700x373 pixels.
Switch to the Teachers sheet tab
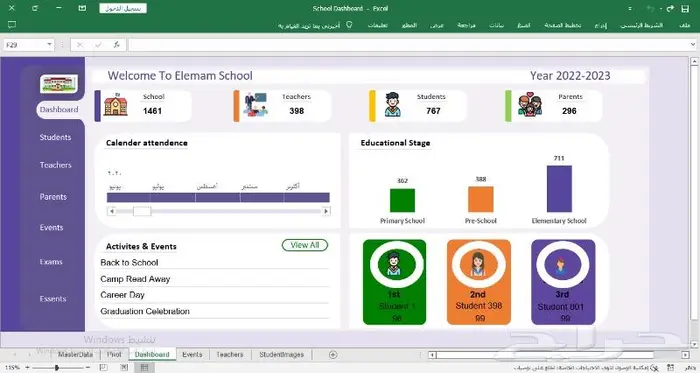click(x=229, y=354)
